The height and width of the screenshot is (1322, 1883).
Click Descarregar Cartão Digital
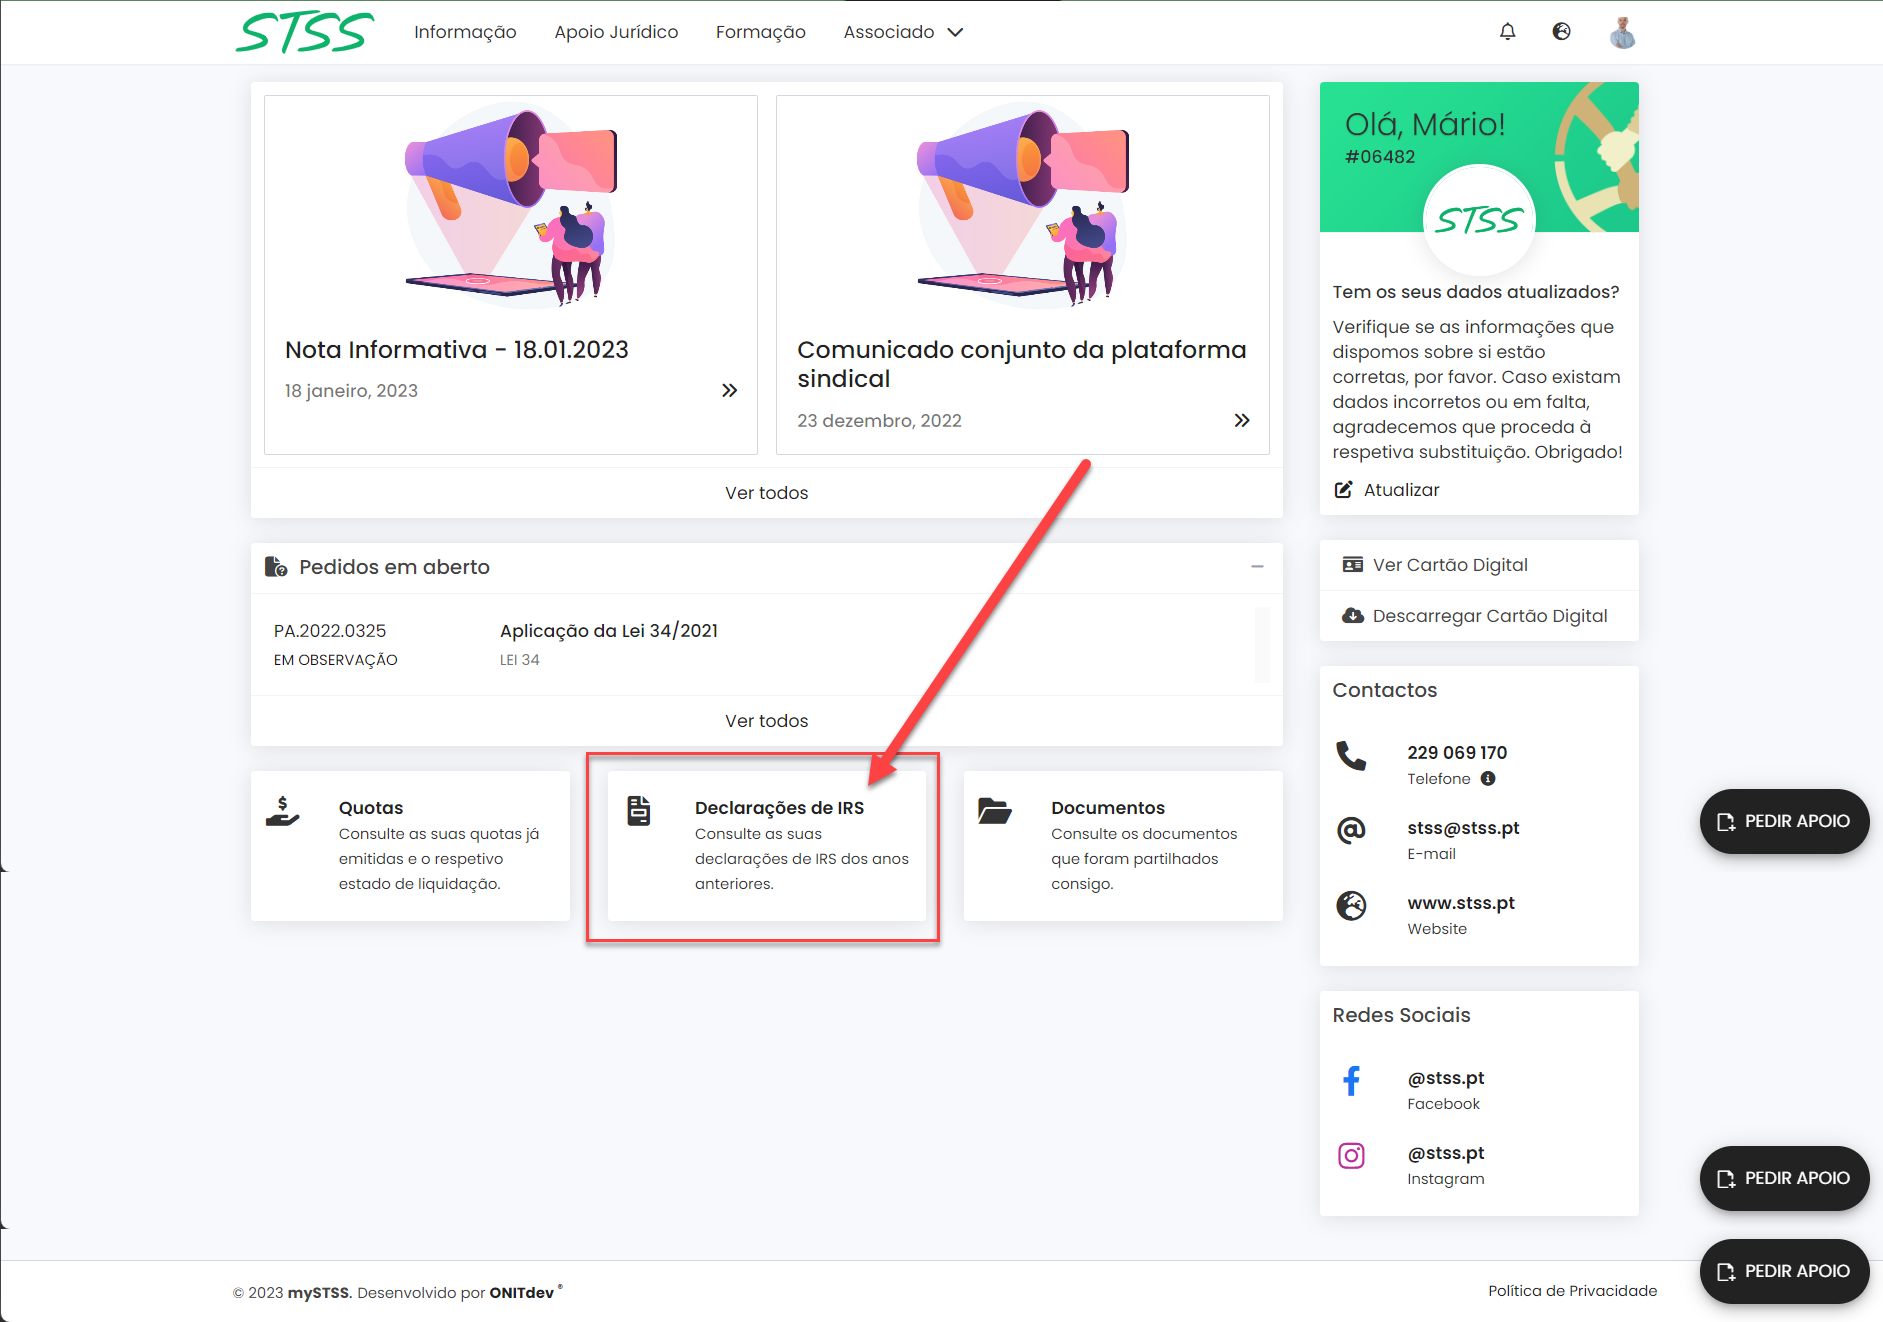pos(1479,616)
